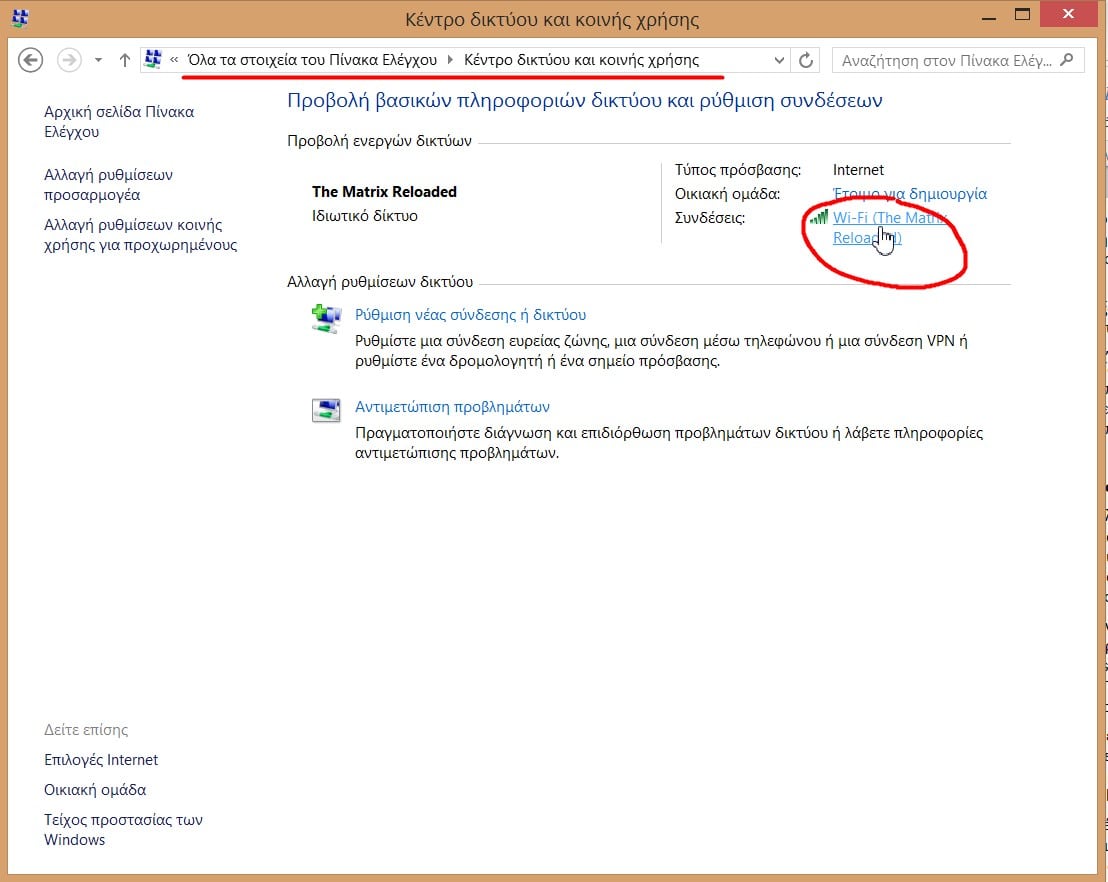The height and width of the screenshot is (882, 1108).
Task: Click the Ρύθμιση νέας σύνδεσης network setup icon
Action: pyautogui.click(x=326, y=319)
